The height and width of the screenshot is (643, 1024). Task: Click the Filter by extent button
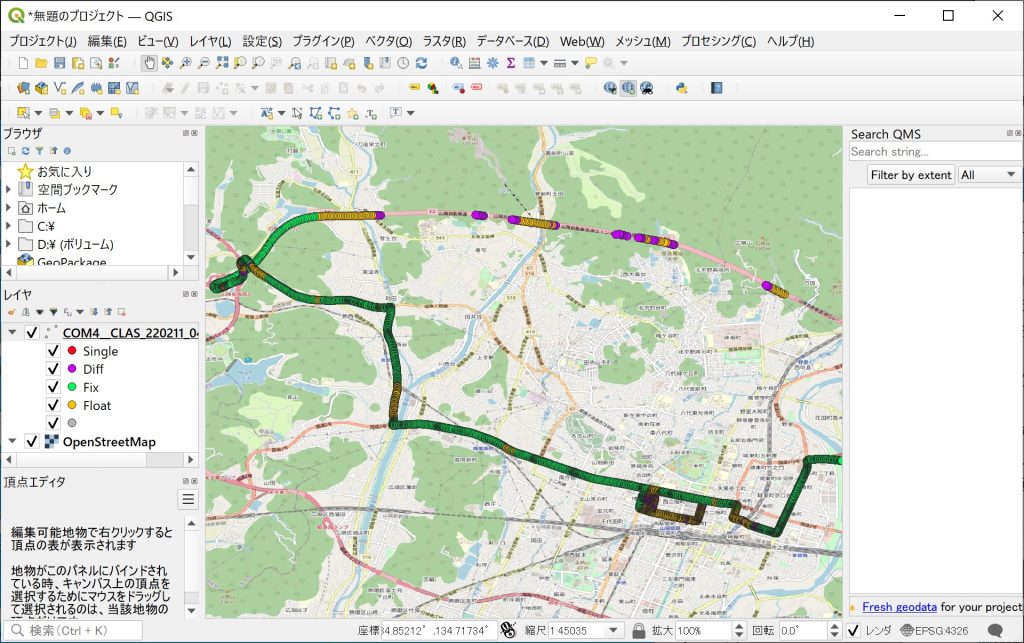click(910, 174)
